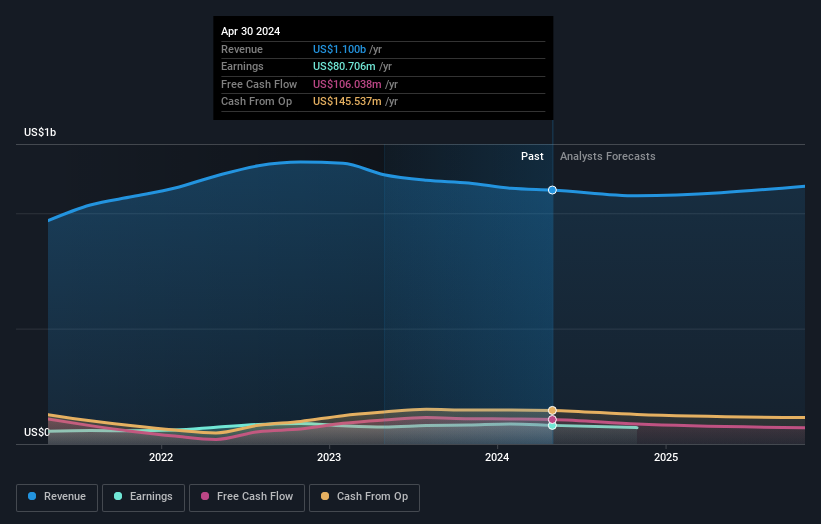This screenshot has width=821, height=524.
Task: Toggle the Cash From Op legend button
Action: click(364, 497)
